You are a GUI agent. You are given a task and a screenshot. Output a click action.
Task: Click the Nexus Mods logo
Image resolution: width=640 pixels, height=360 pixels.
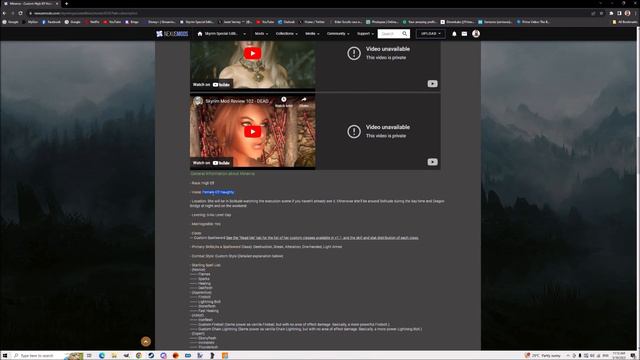172,34
